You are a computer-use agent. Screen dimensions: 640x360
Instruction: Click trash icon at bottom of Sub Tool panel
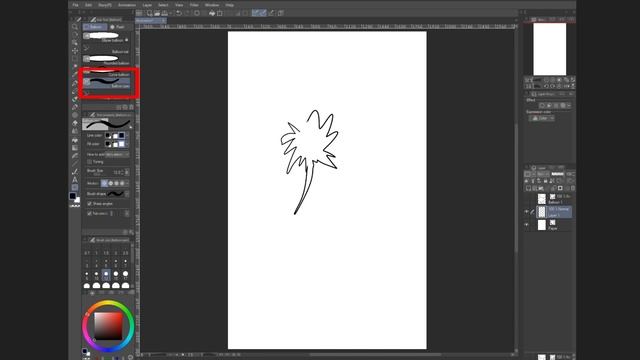131,107
